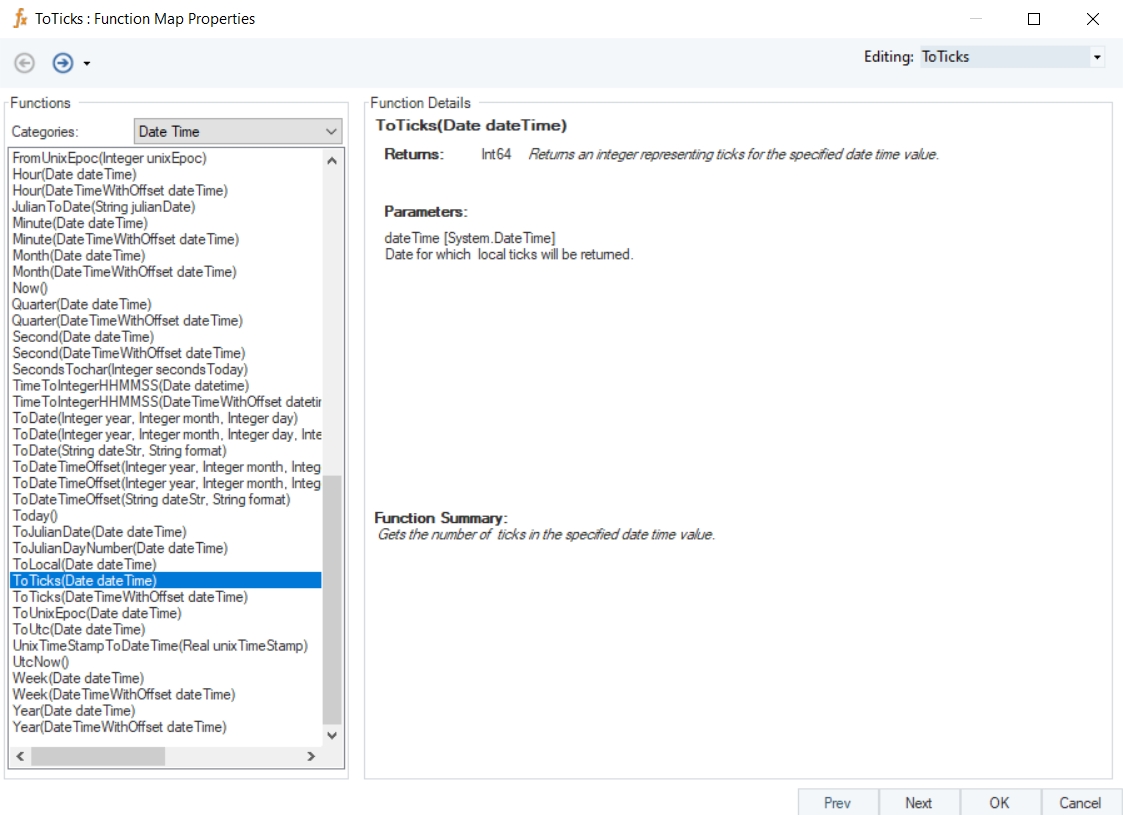Screen dimensions: 1123x815
Task: Click the forward navigation arrow icon
Action: click(62, 63)
